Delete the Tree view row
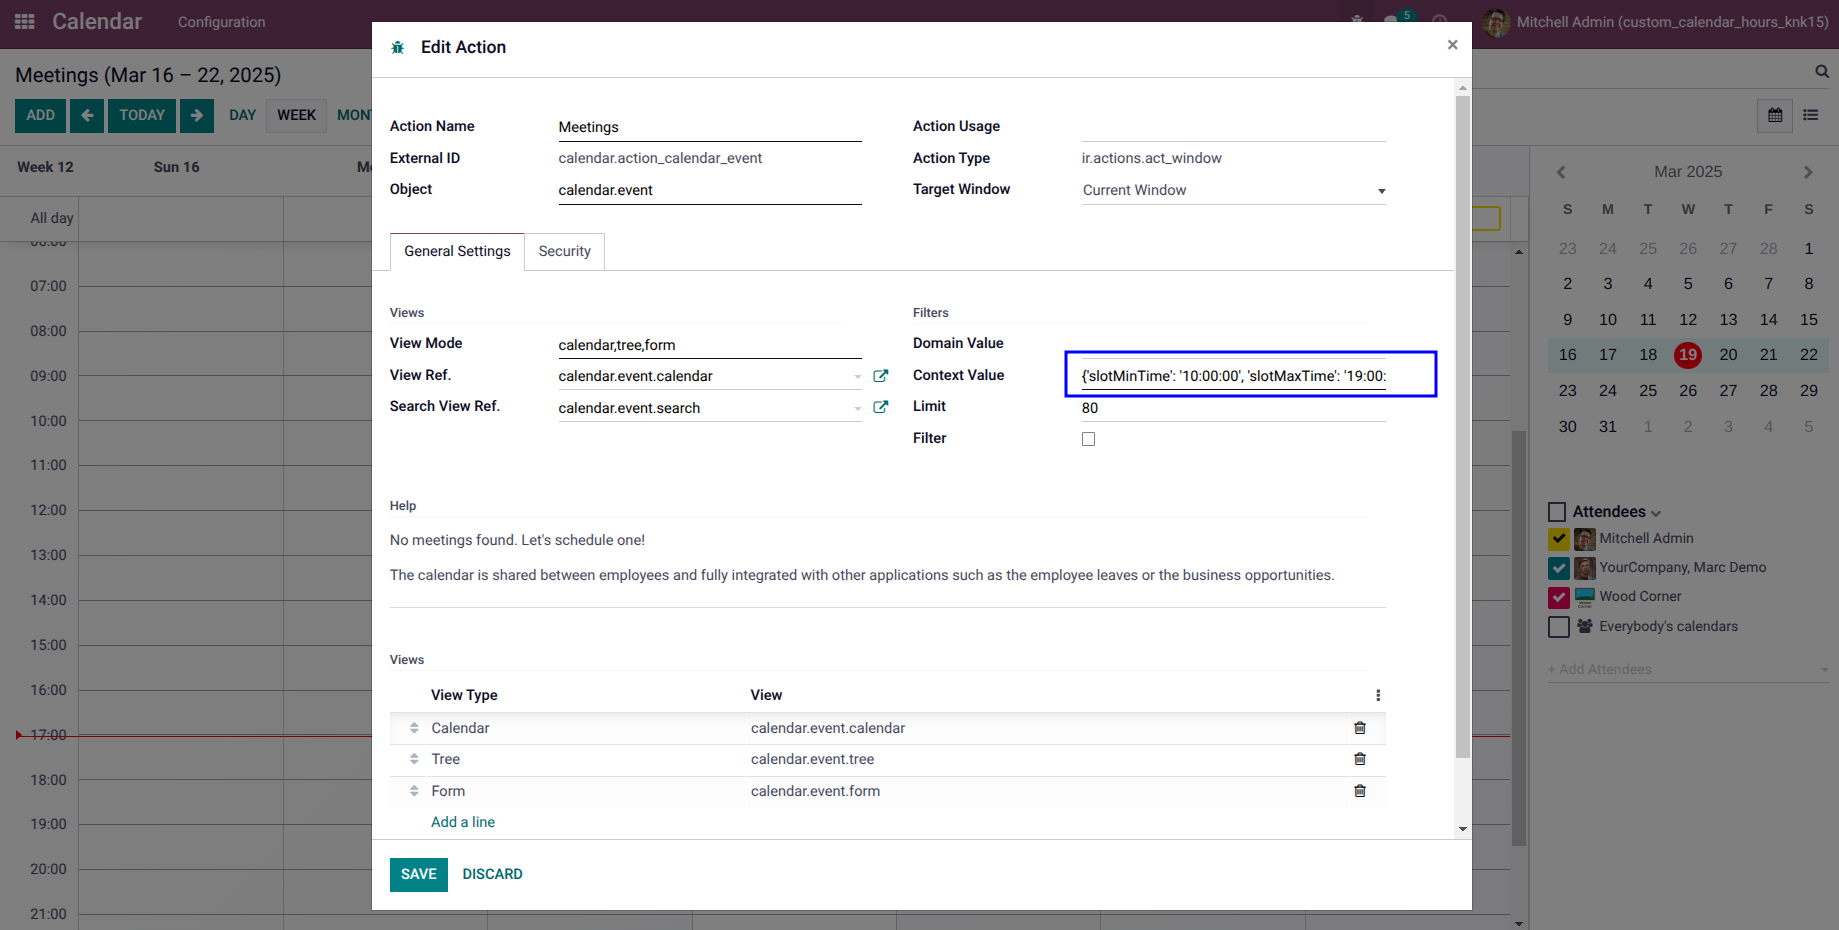 click(x=1360, y=759)
